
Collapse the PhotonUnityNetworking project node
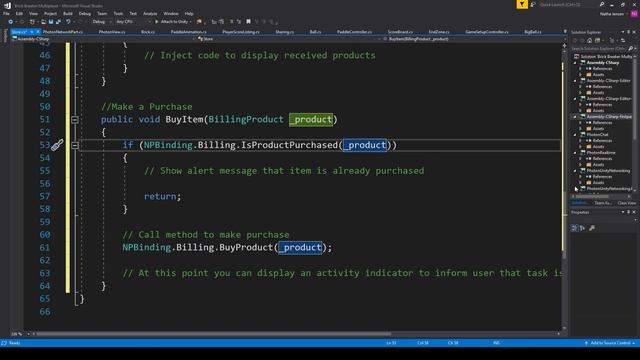(x=575, y=171)
